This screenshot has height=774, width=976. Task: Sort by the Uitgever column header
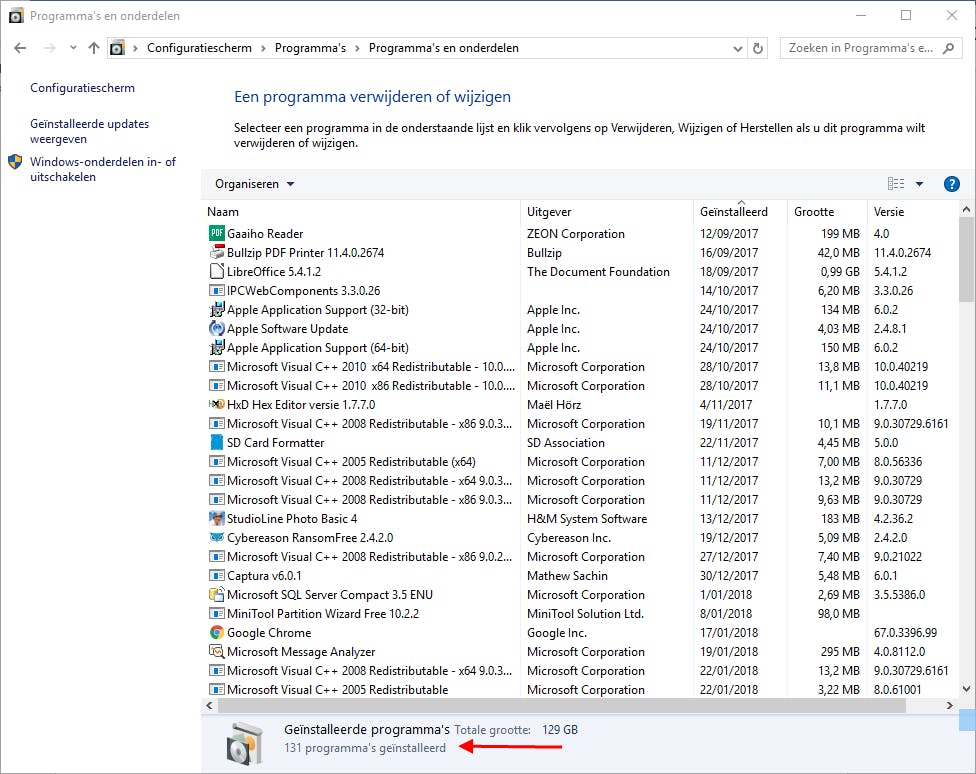tap(549, 212)
